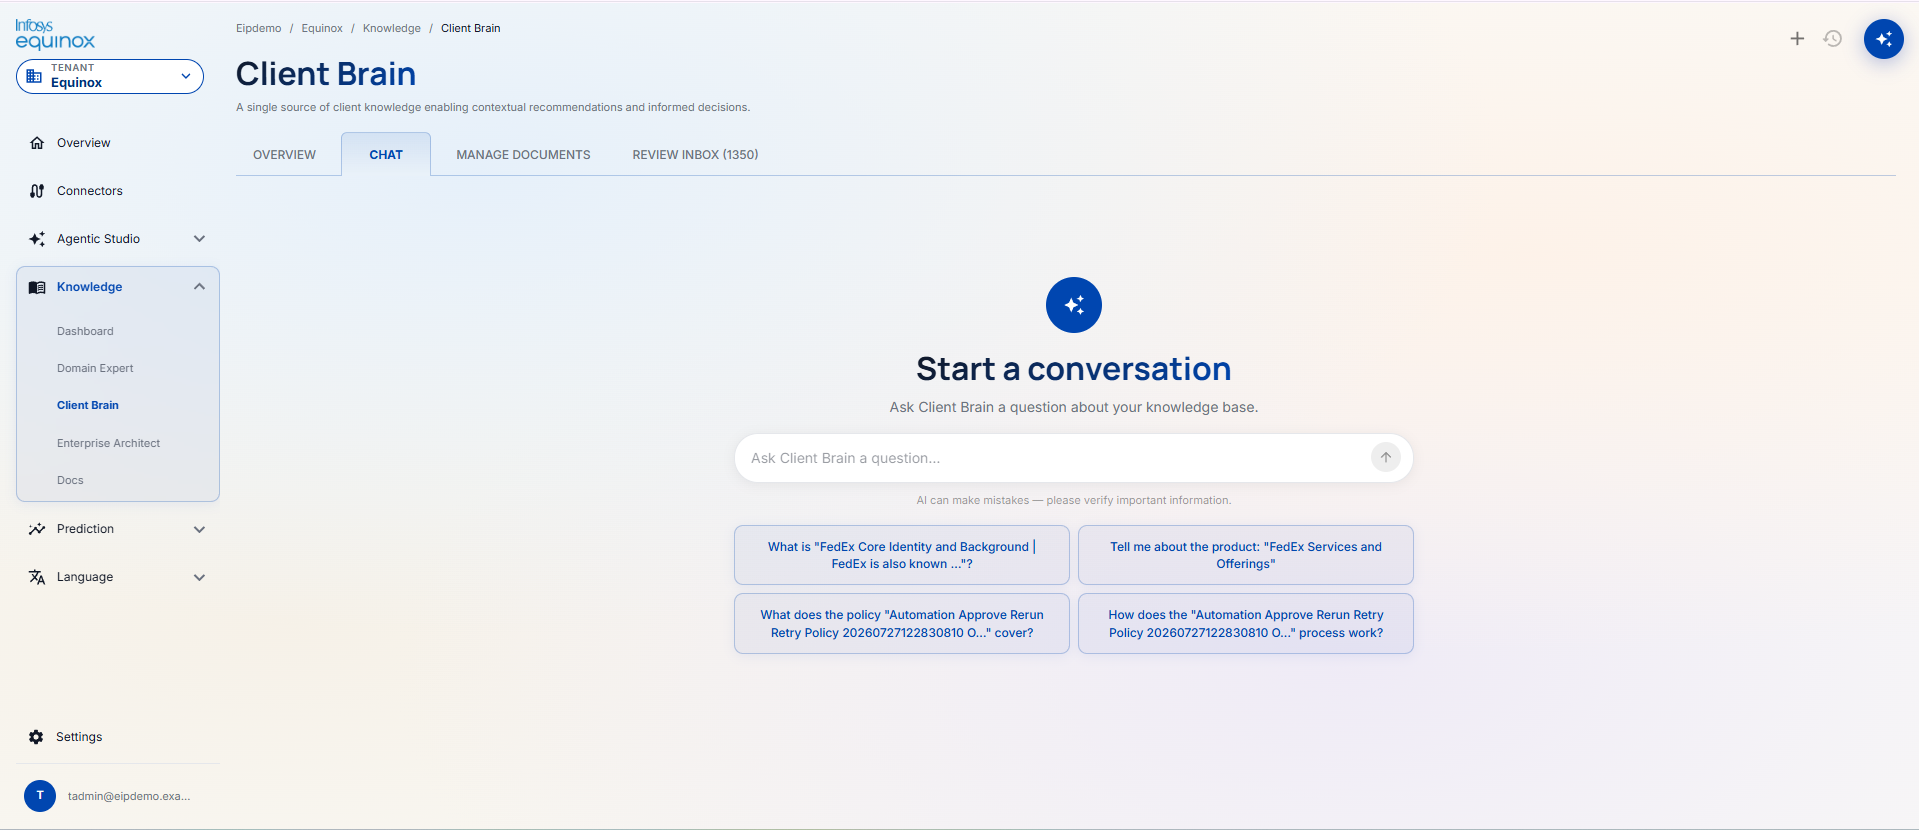Click the Overview sidebar label
This screenshot has width=1919, height=830.
pyautogui.click(x=84, y=143)
